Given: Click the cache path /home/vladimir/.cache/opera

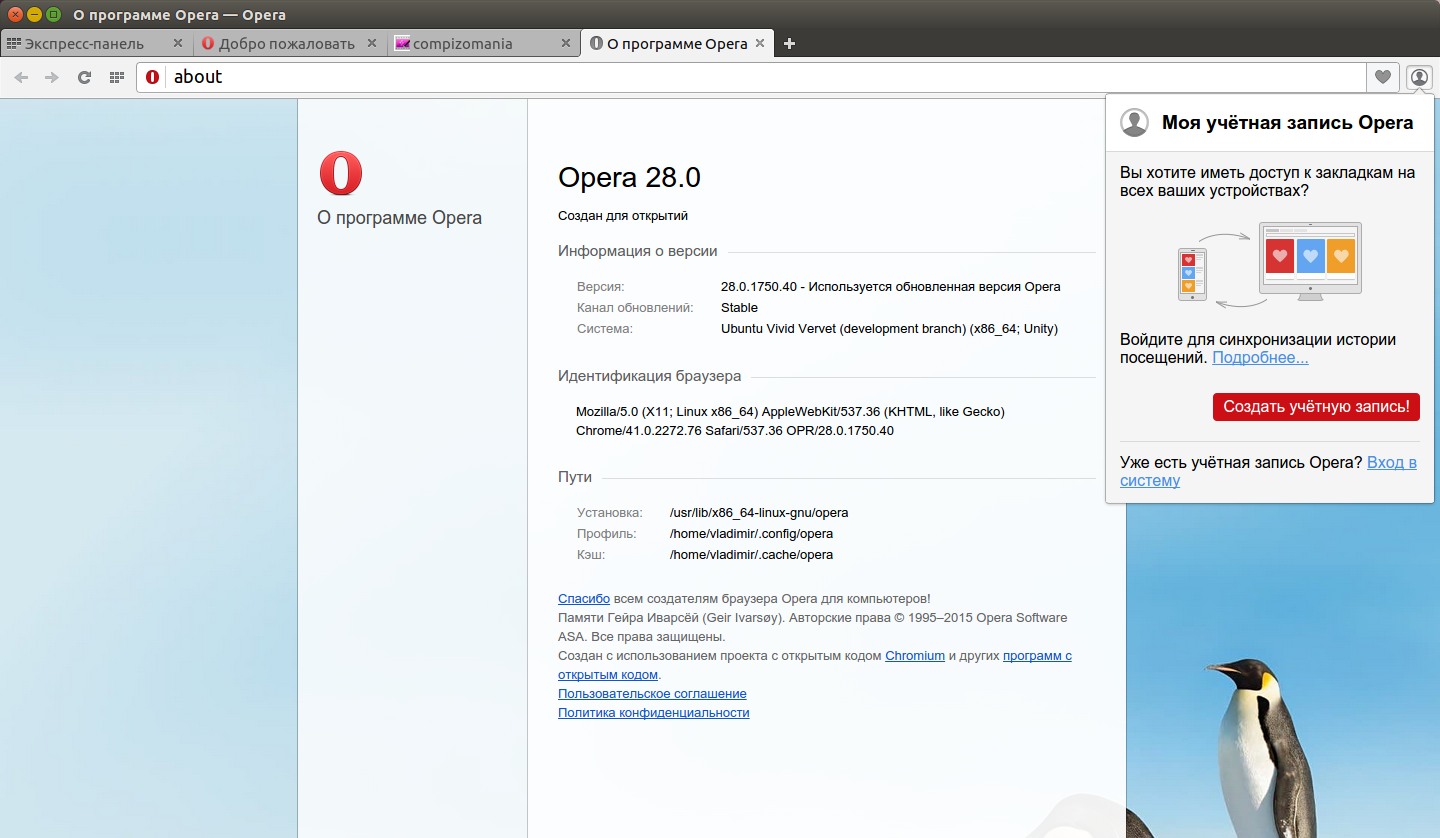Looking at the screenshot, I should point(751,554).
